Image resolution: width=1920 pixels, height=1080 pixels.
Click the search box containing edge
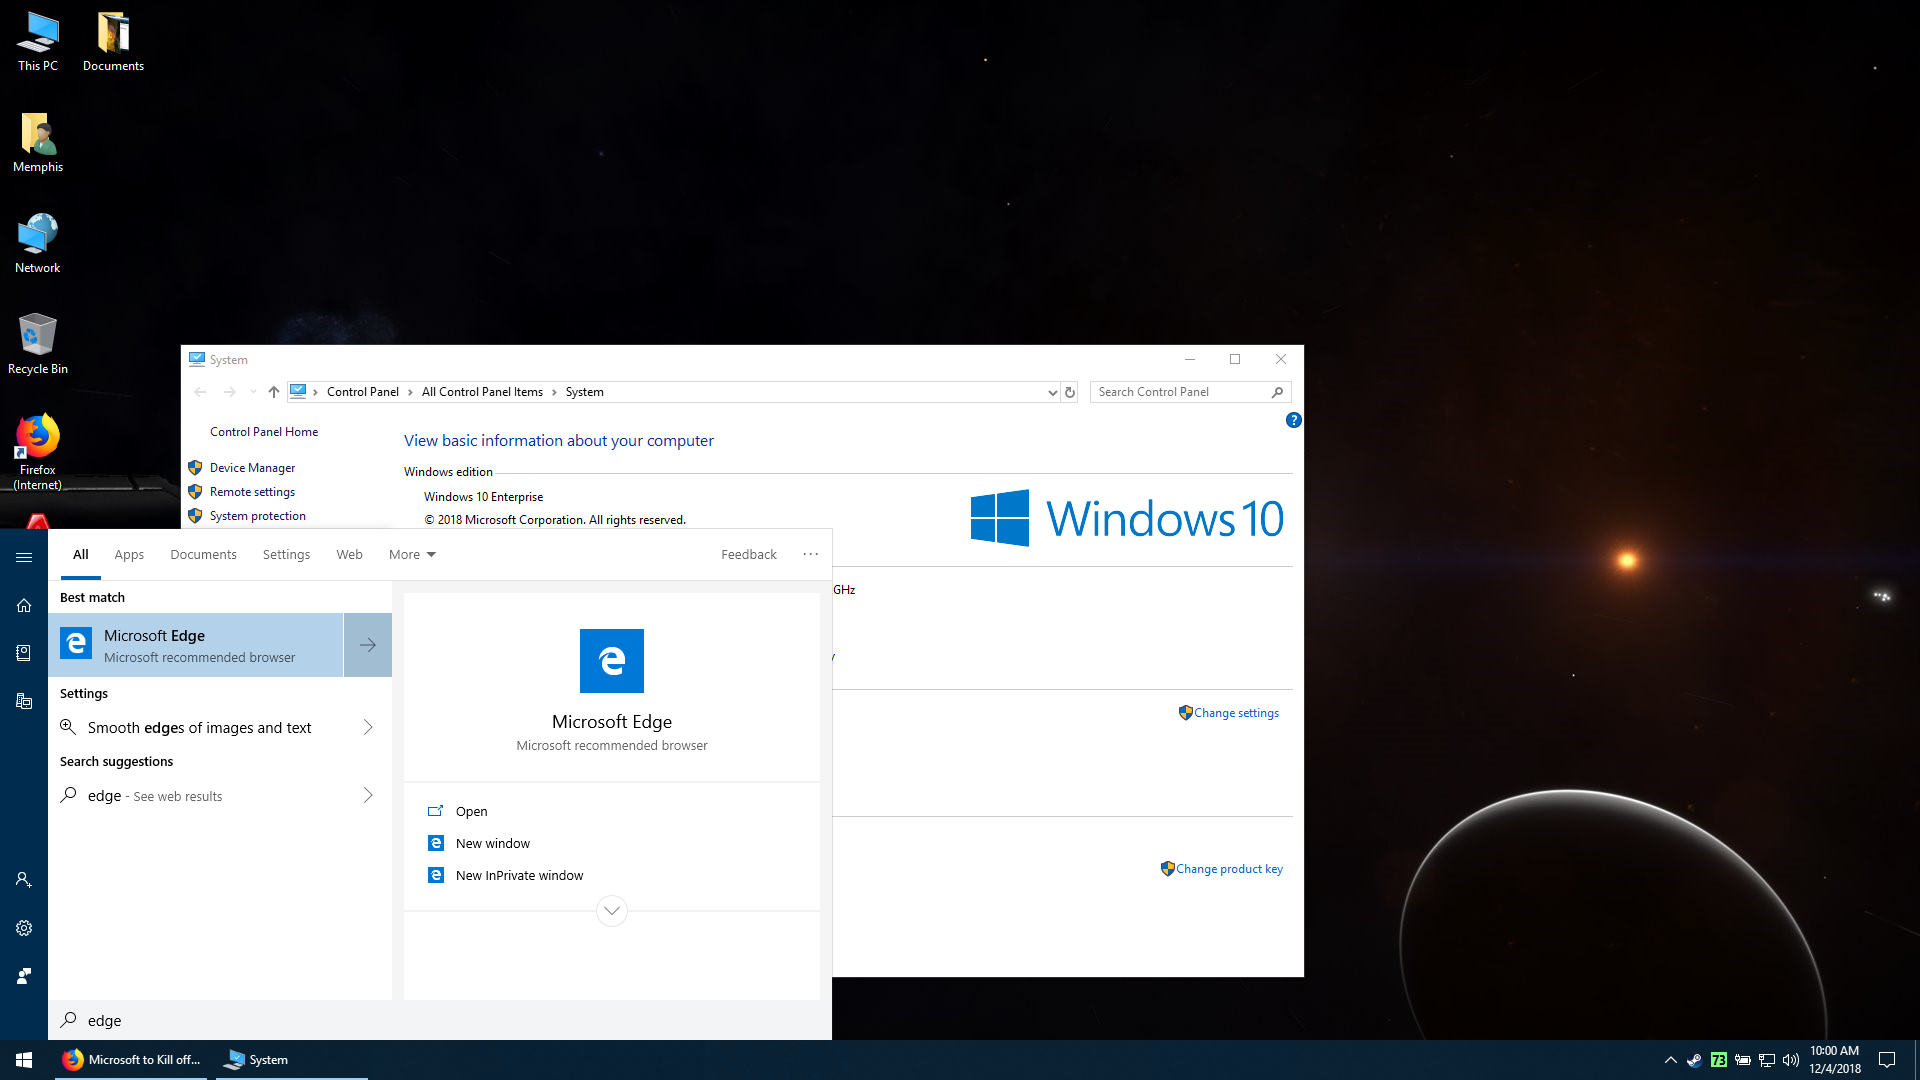(x=440, y=1021)
